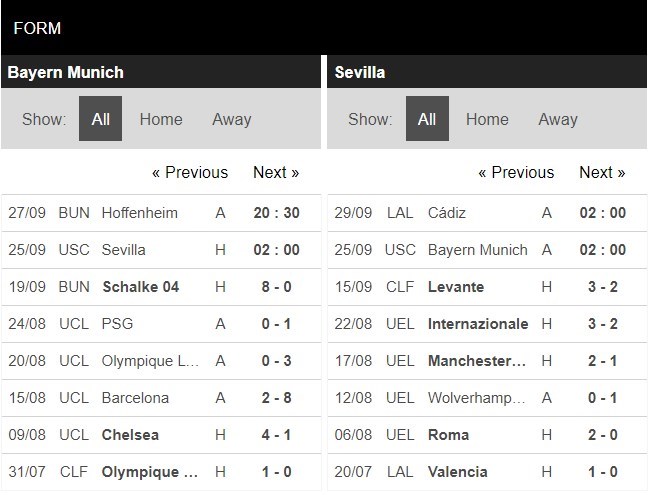Open the Hoffenheim away match row
This screenshot has width=651, height=495.
click(140, 213)
